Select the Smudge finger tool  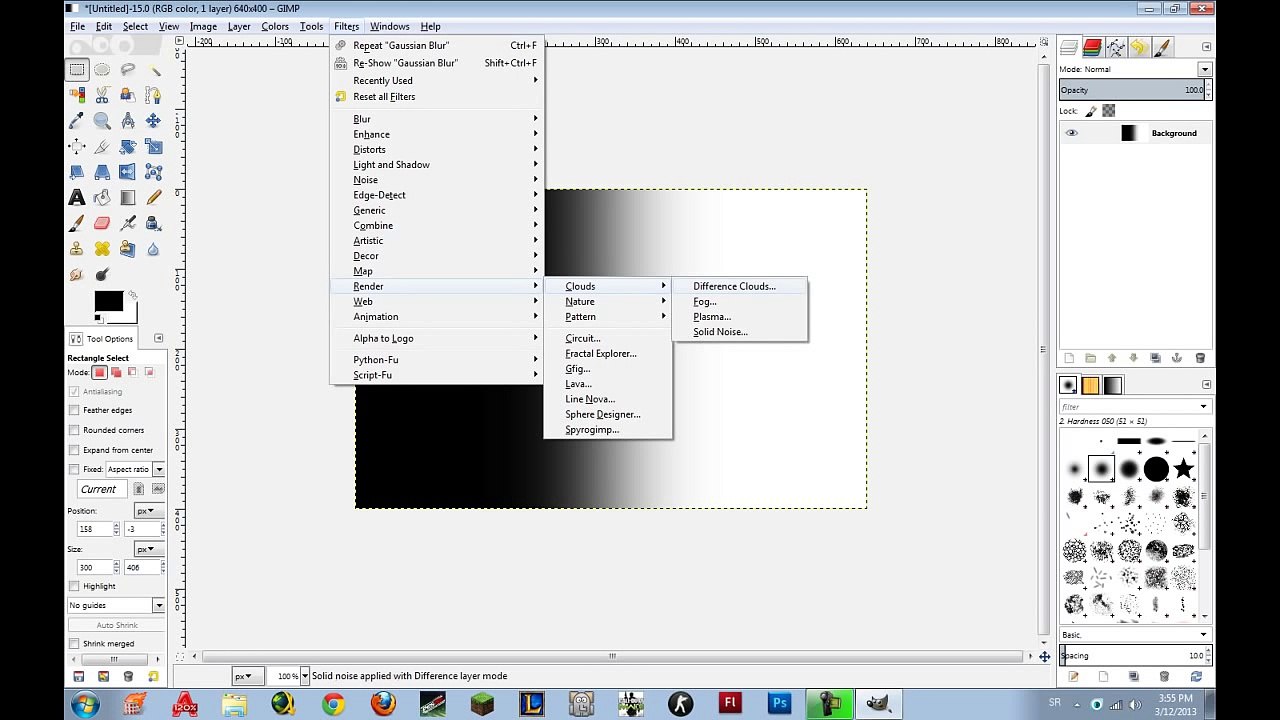click(x=76, y=275)
